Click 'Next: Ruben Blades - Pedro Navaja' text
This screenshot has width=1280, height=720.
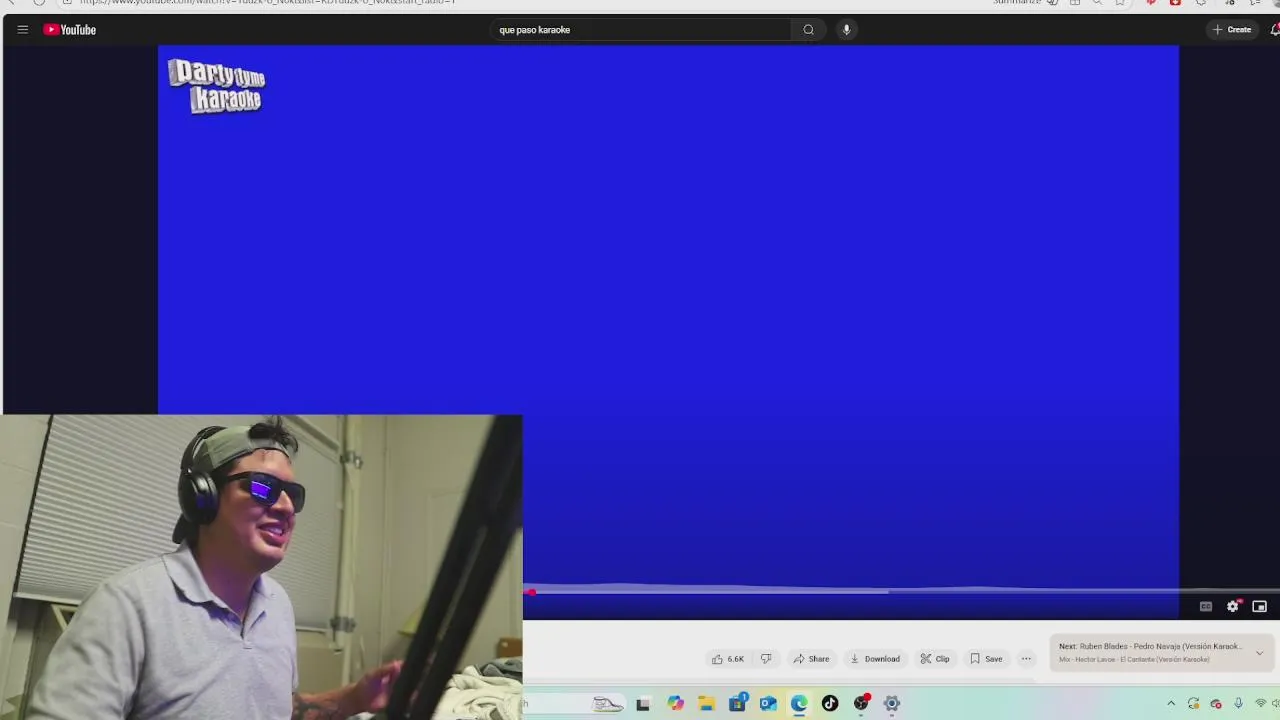click(x=1150, y=647)
